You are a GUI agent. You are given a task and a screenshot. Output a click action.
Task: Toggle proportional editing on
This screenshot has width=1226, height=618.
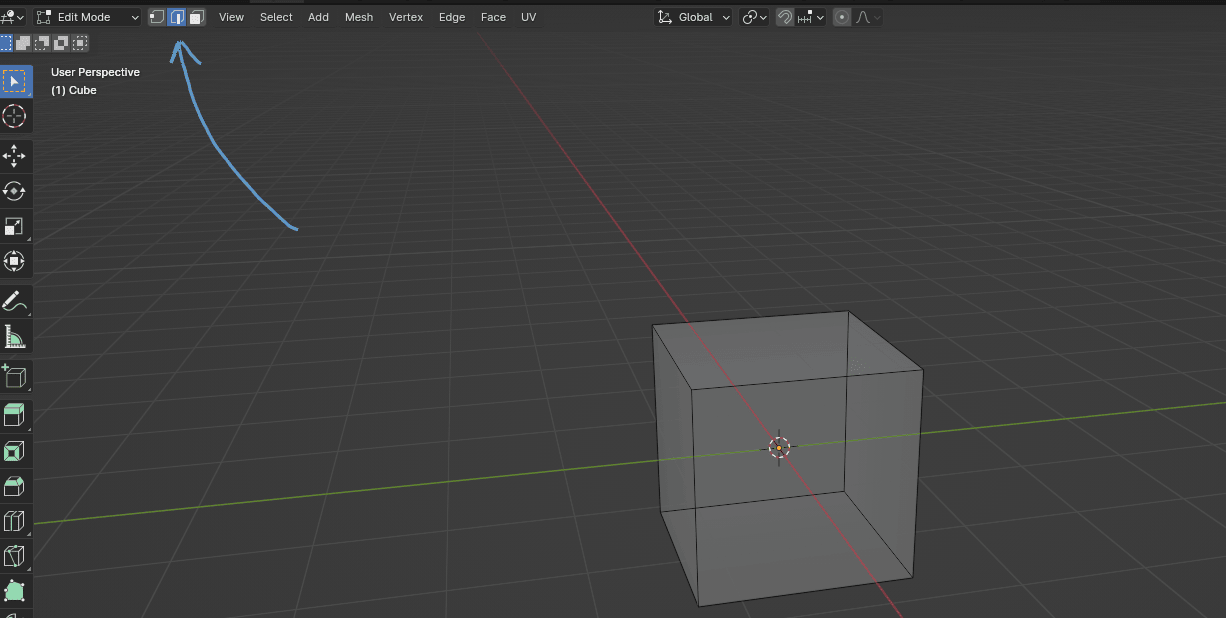click(x=842, y=17)
